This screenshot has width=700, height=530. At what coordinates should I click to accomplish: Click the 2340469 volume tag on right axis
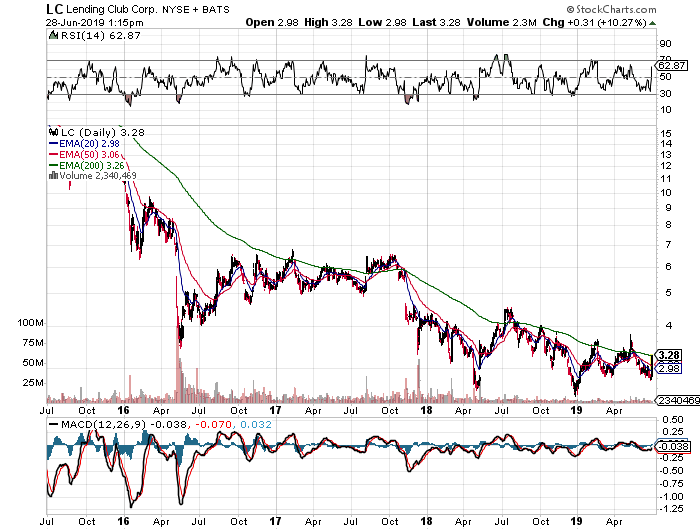pos(678,401)
